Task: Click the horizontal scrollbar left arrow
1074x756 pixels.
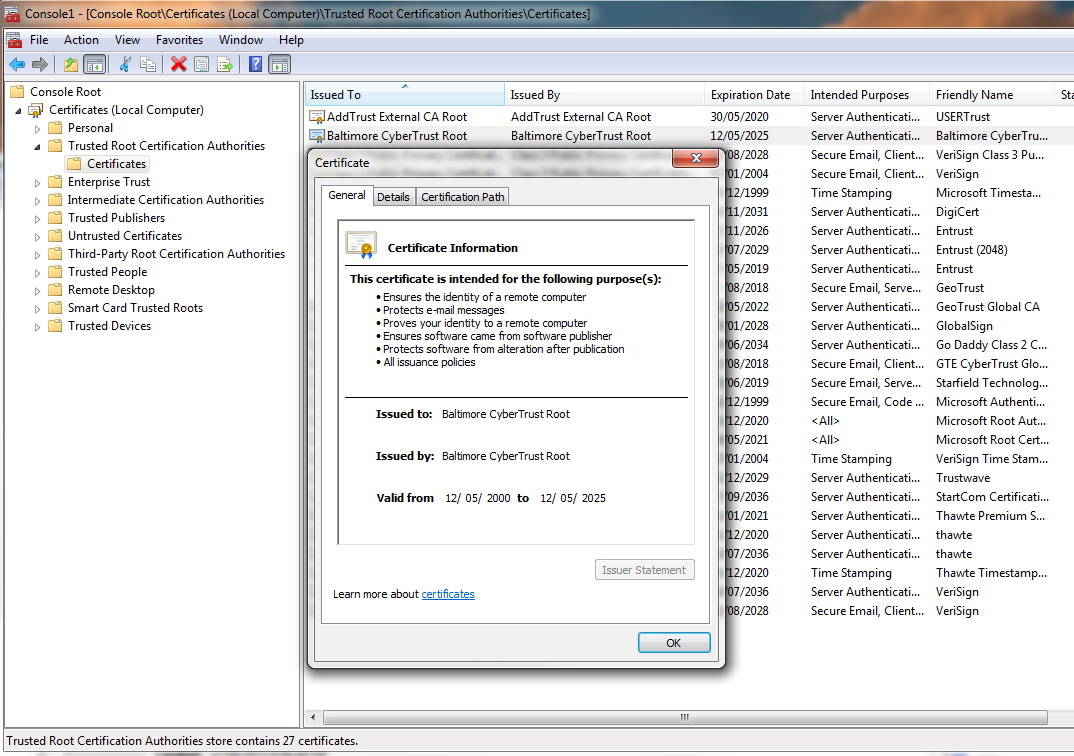Action: point(313,717)
